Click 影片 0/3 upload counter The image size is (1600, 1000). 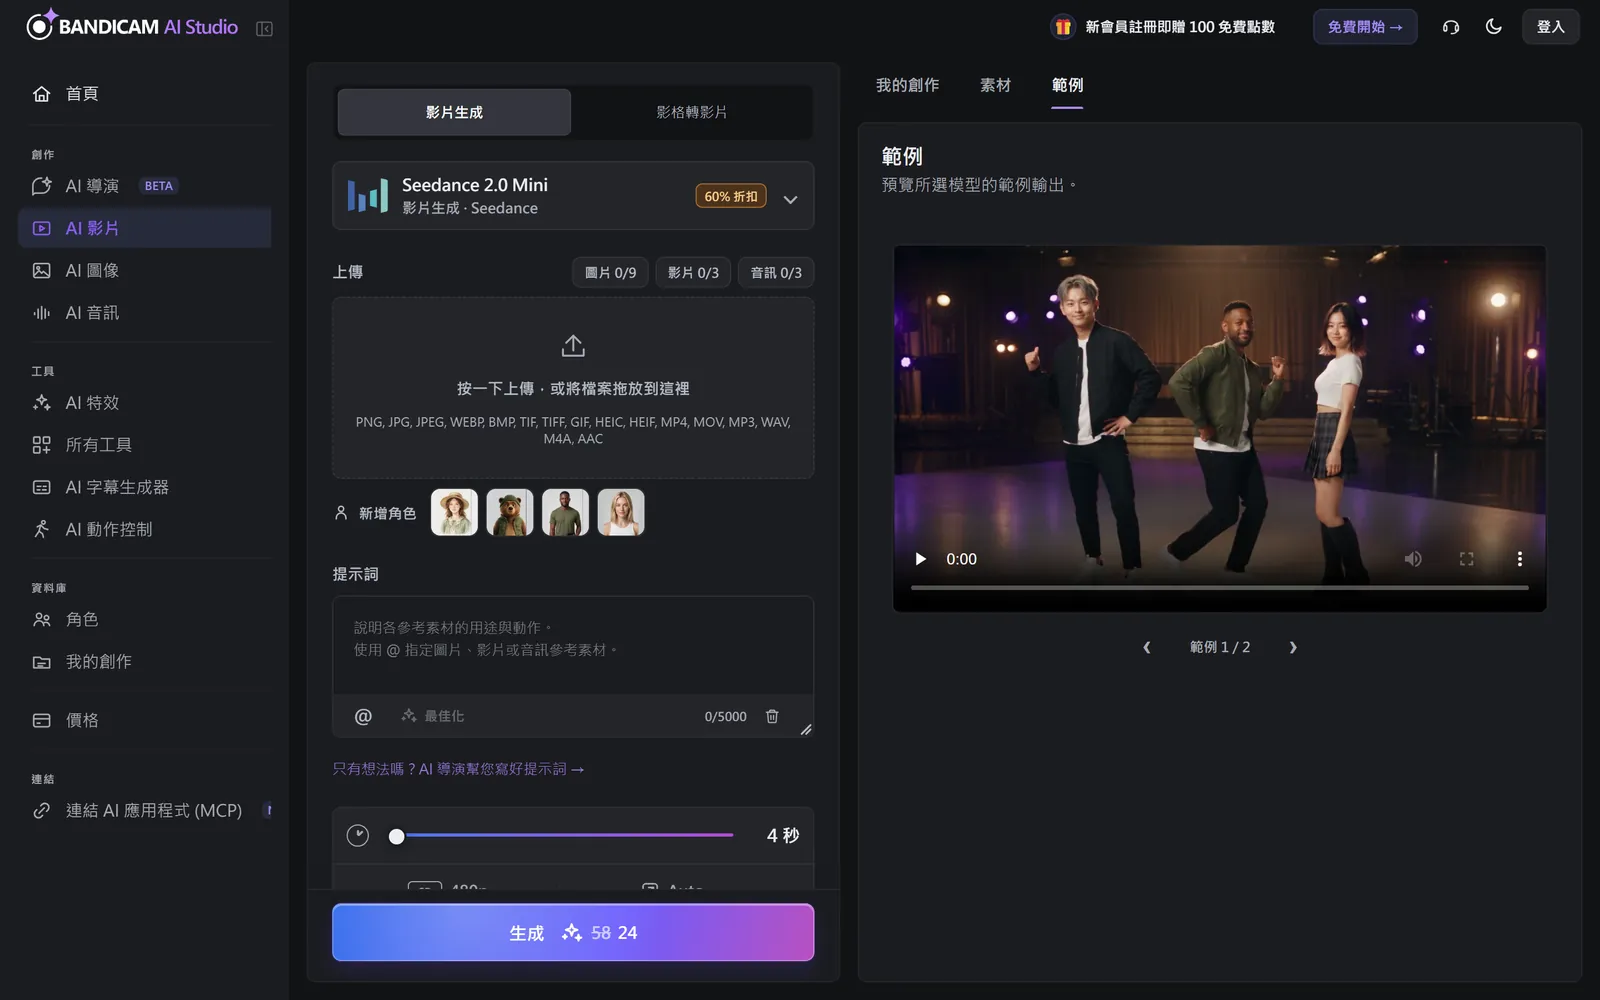point(693,273)
